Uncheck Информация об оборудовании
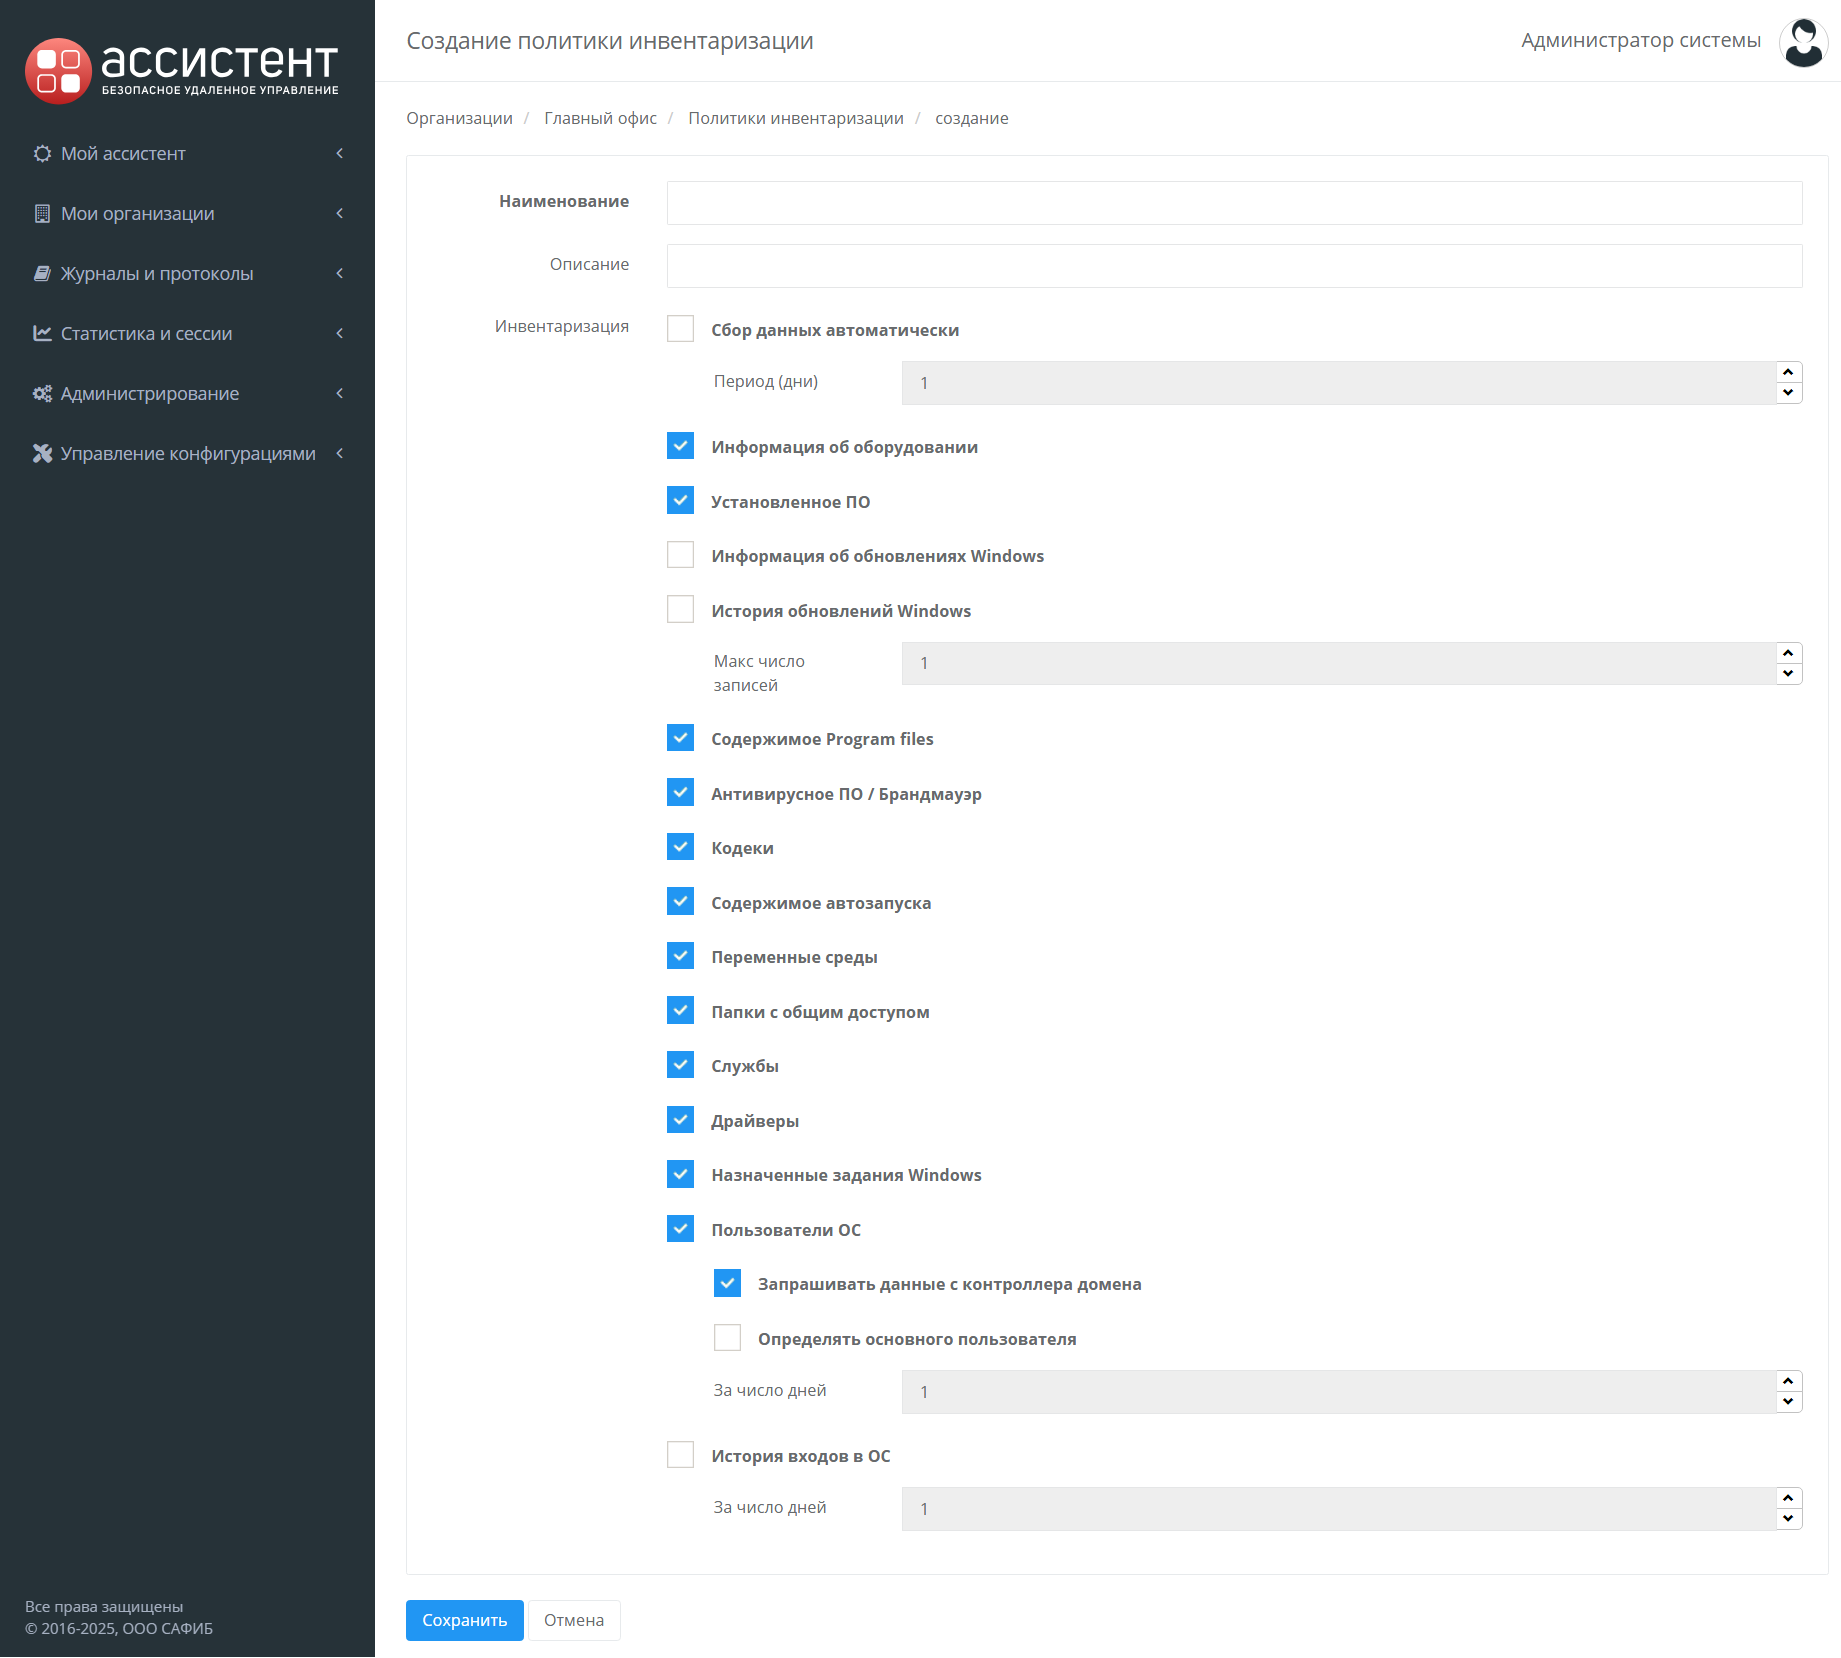 click(680, 446)
